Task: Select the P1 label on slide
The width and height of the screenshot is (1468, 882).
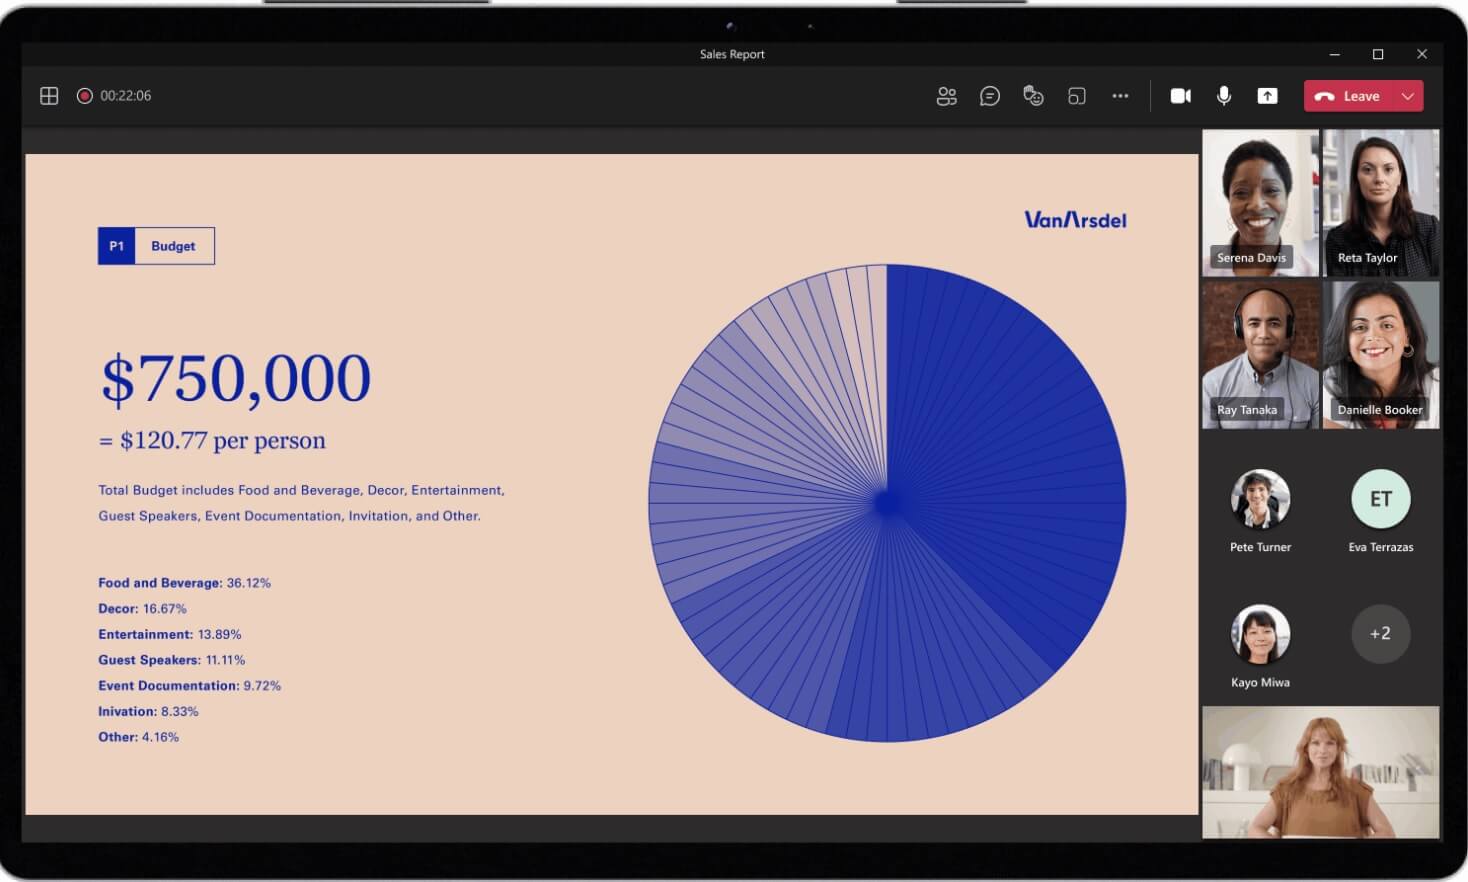Action: coord(116,246)
